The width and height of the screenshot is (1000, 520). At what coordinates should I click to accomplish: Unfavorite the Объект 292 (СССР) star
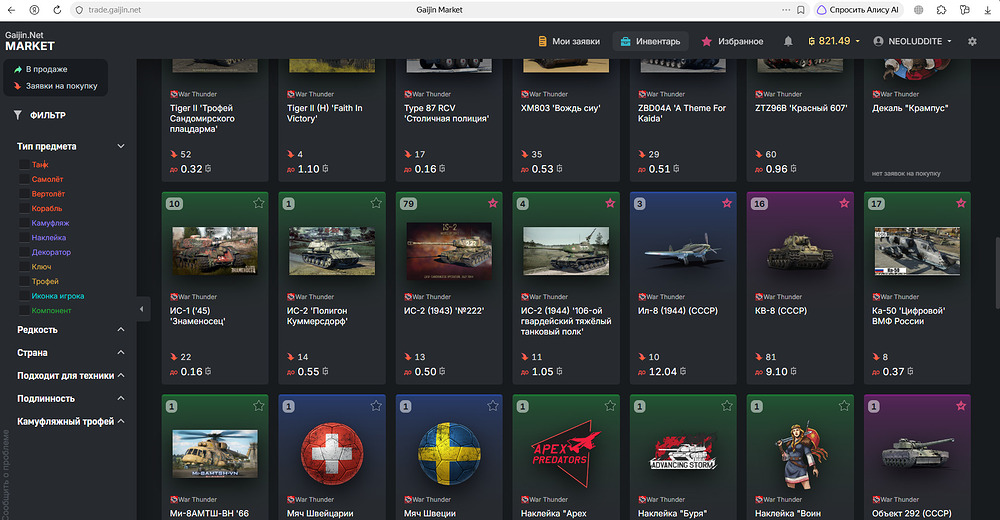click(x=960, y=405)
